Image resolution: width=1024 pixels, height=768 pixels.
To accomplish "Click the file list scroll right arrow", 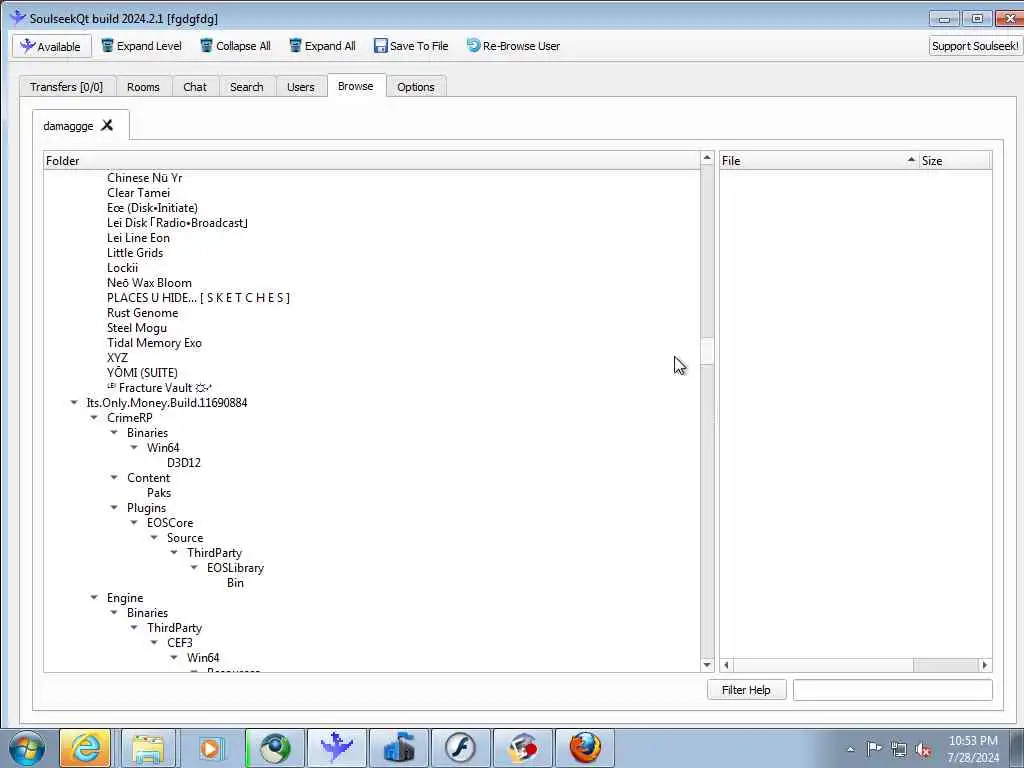I will [985, 665].
